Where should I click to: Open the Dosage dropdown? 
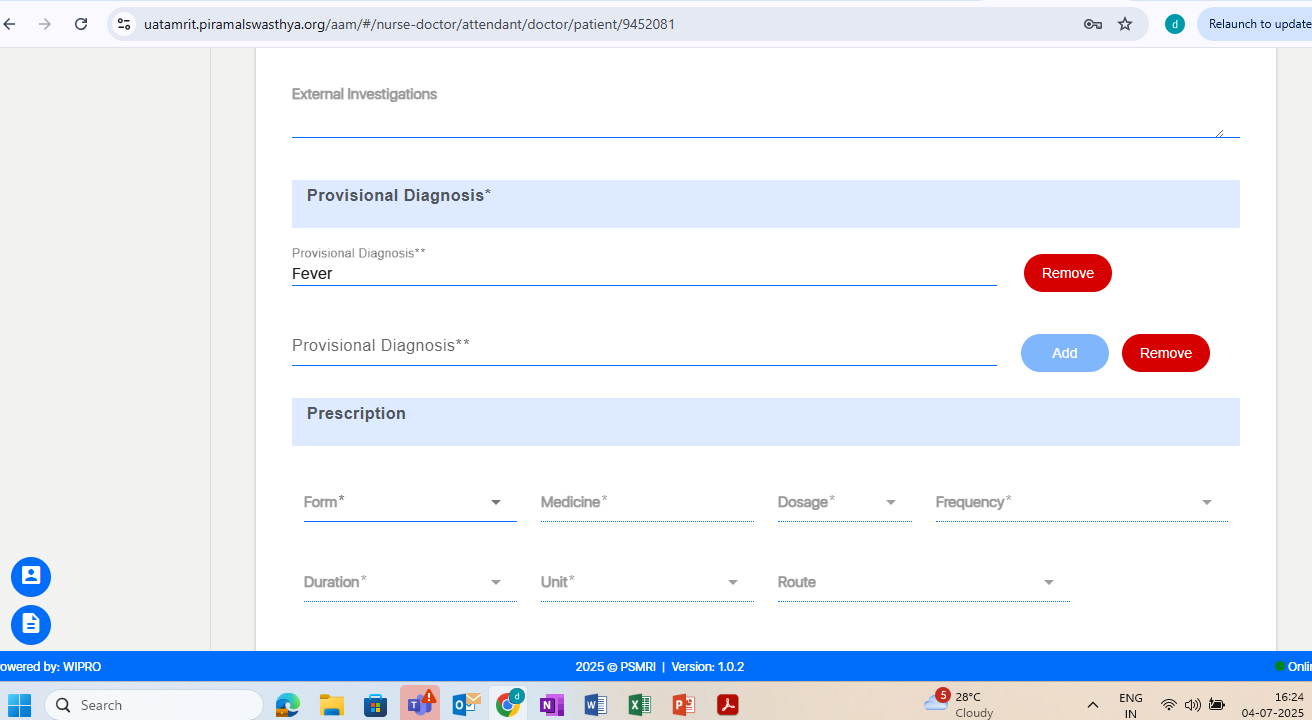click(x=843, y=502)
